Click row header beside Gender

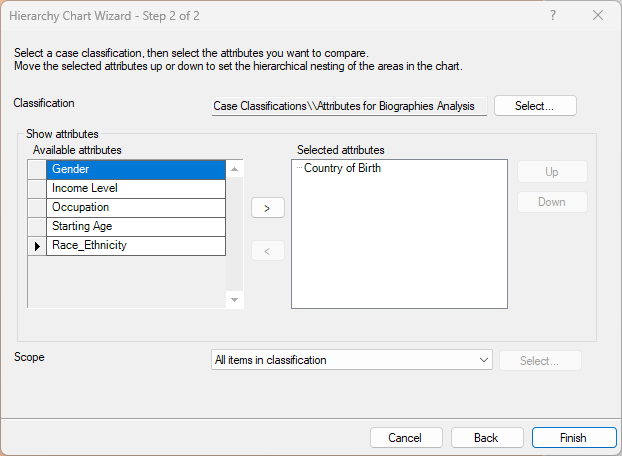pos(37,169)
